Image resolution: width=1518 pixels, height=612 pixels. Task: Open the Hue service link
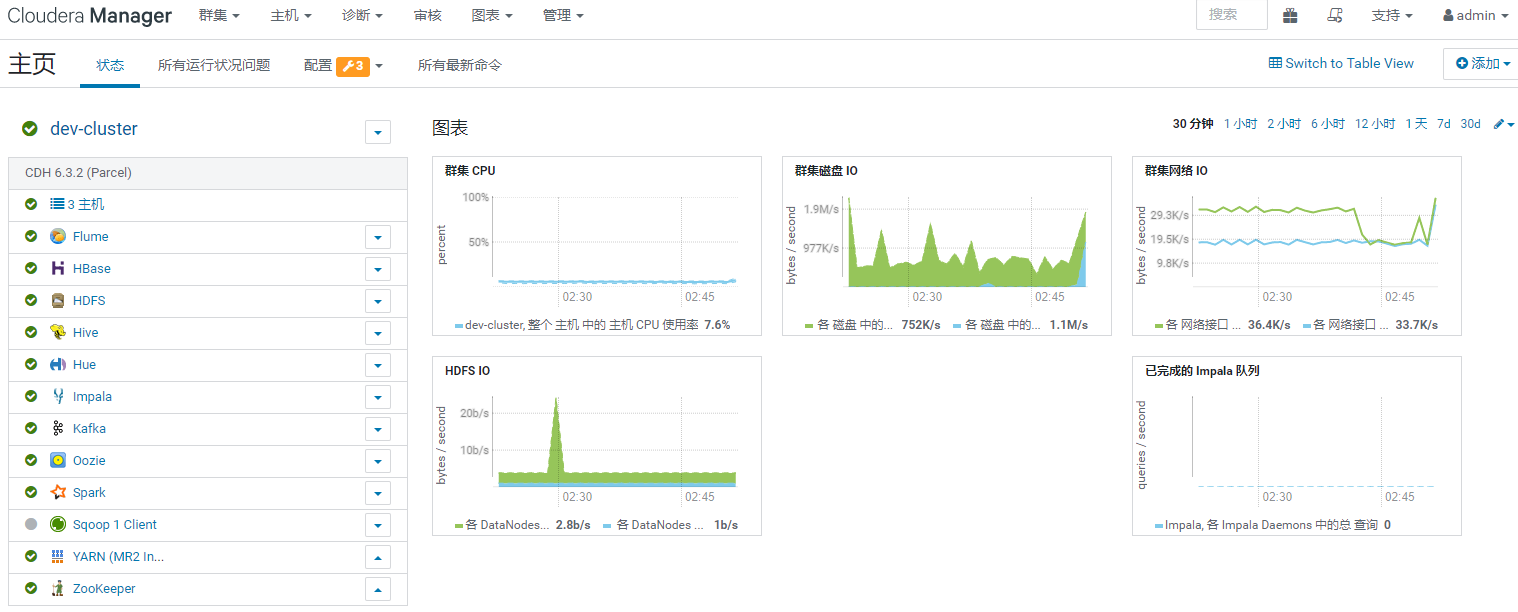pos(84,365)
